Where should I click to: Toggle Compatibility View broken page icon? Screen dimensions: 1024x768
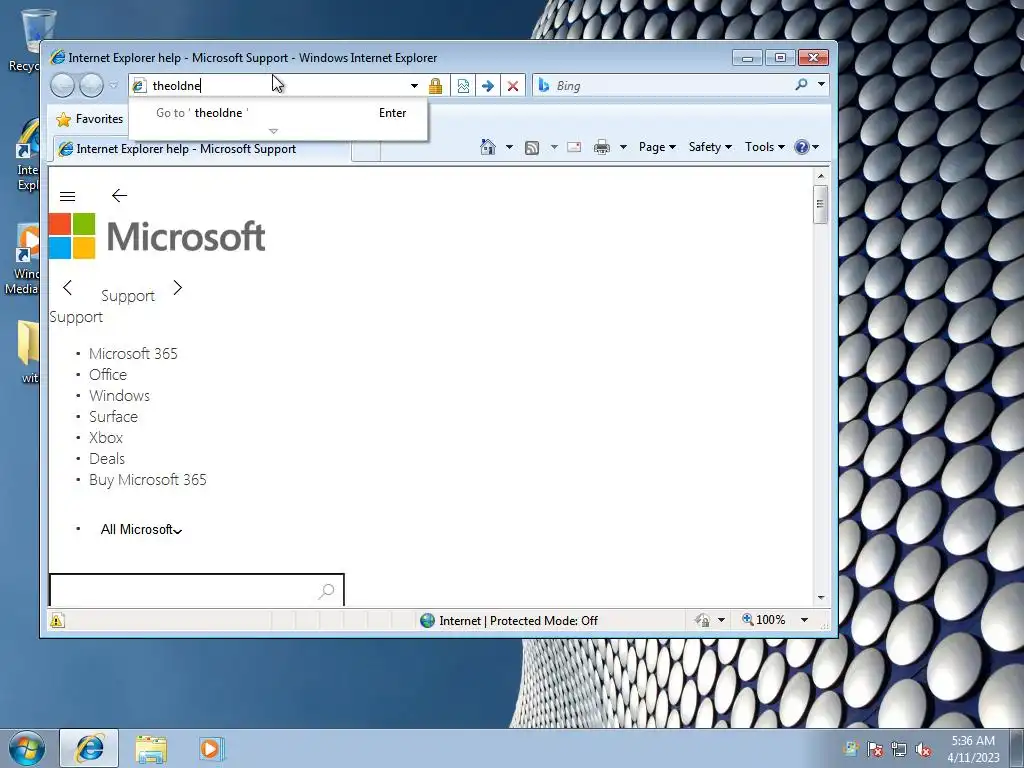[463, 86]
